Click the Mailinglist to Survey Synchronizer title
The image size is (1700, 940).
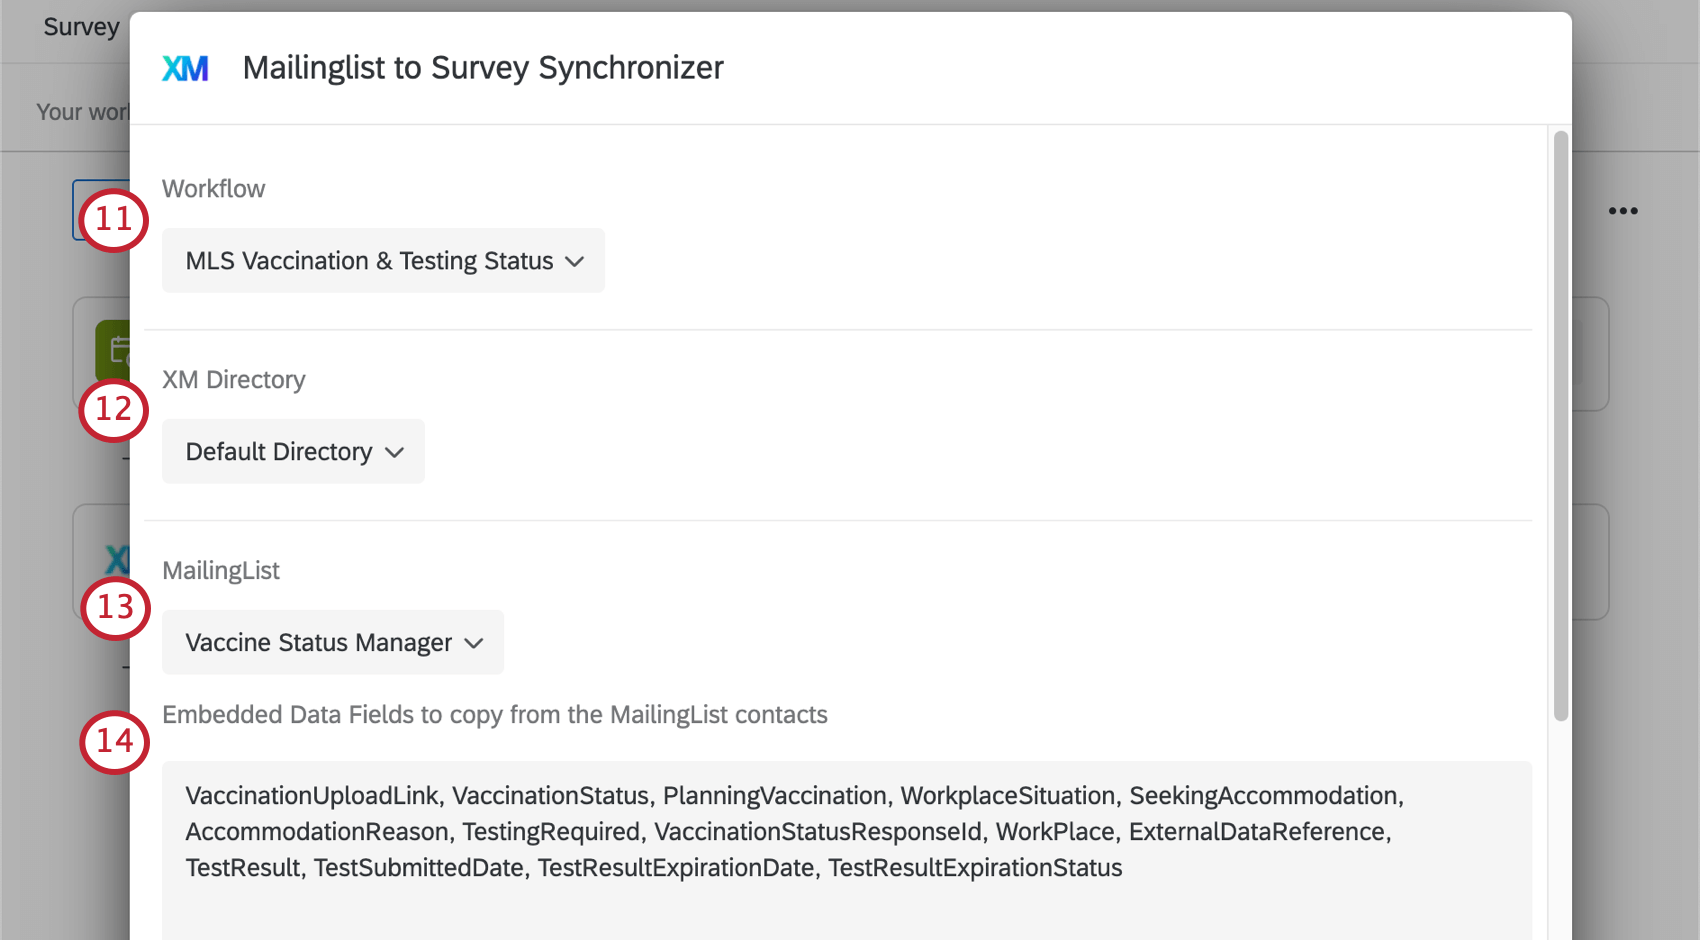click(x=483, y=68)
